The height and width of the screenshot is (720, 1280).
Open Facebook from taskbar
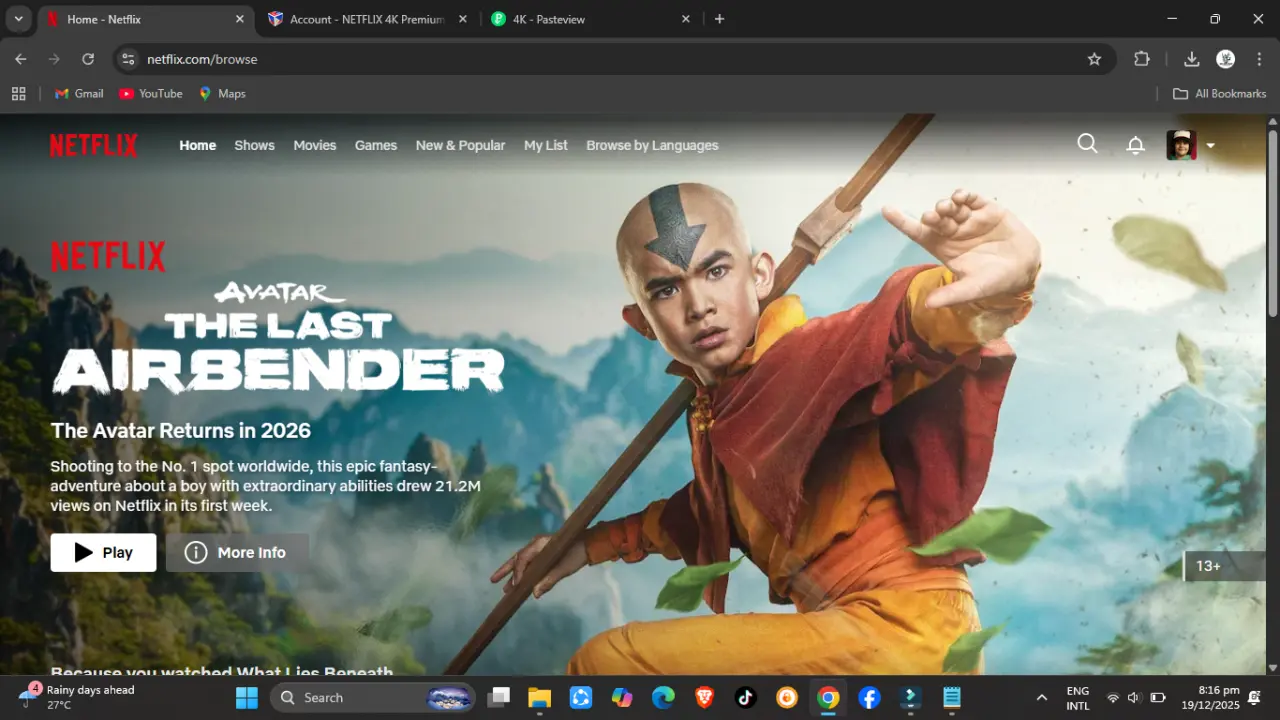tap(869, 697)
